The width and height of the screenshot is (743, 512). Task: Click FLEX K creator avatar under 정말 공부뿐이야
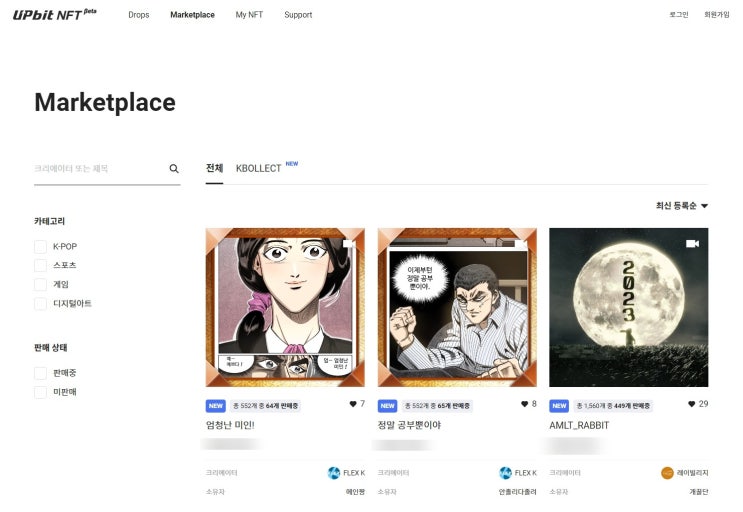(x=506, y=473)
